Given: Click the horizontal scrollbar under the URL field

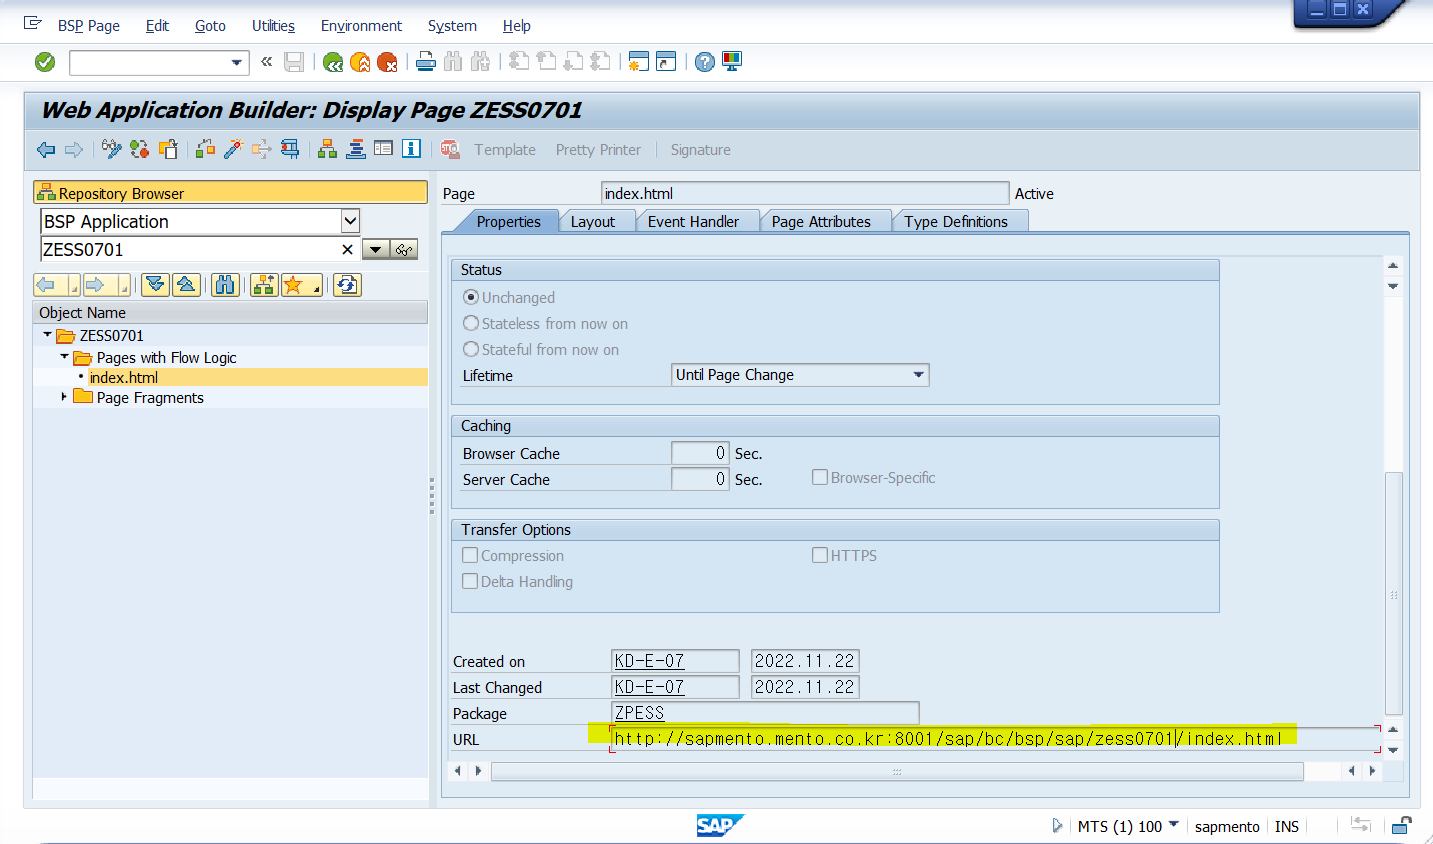Looking at the screenshot, I should tap(897, 771).
